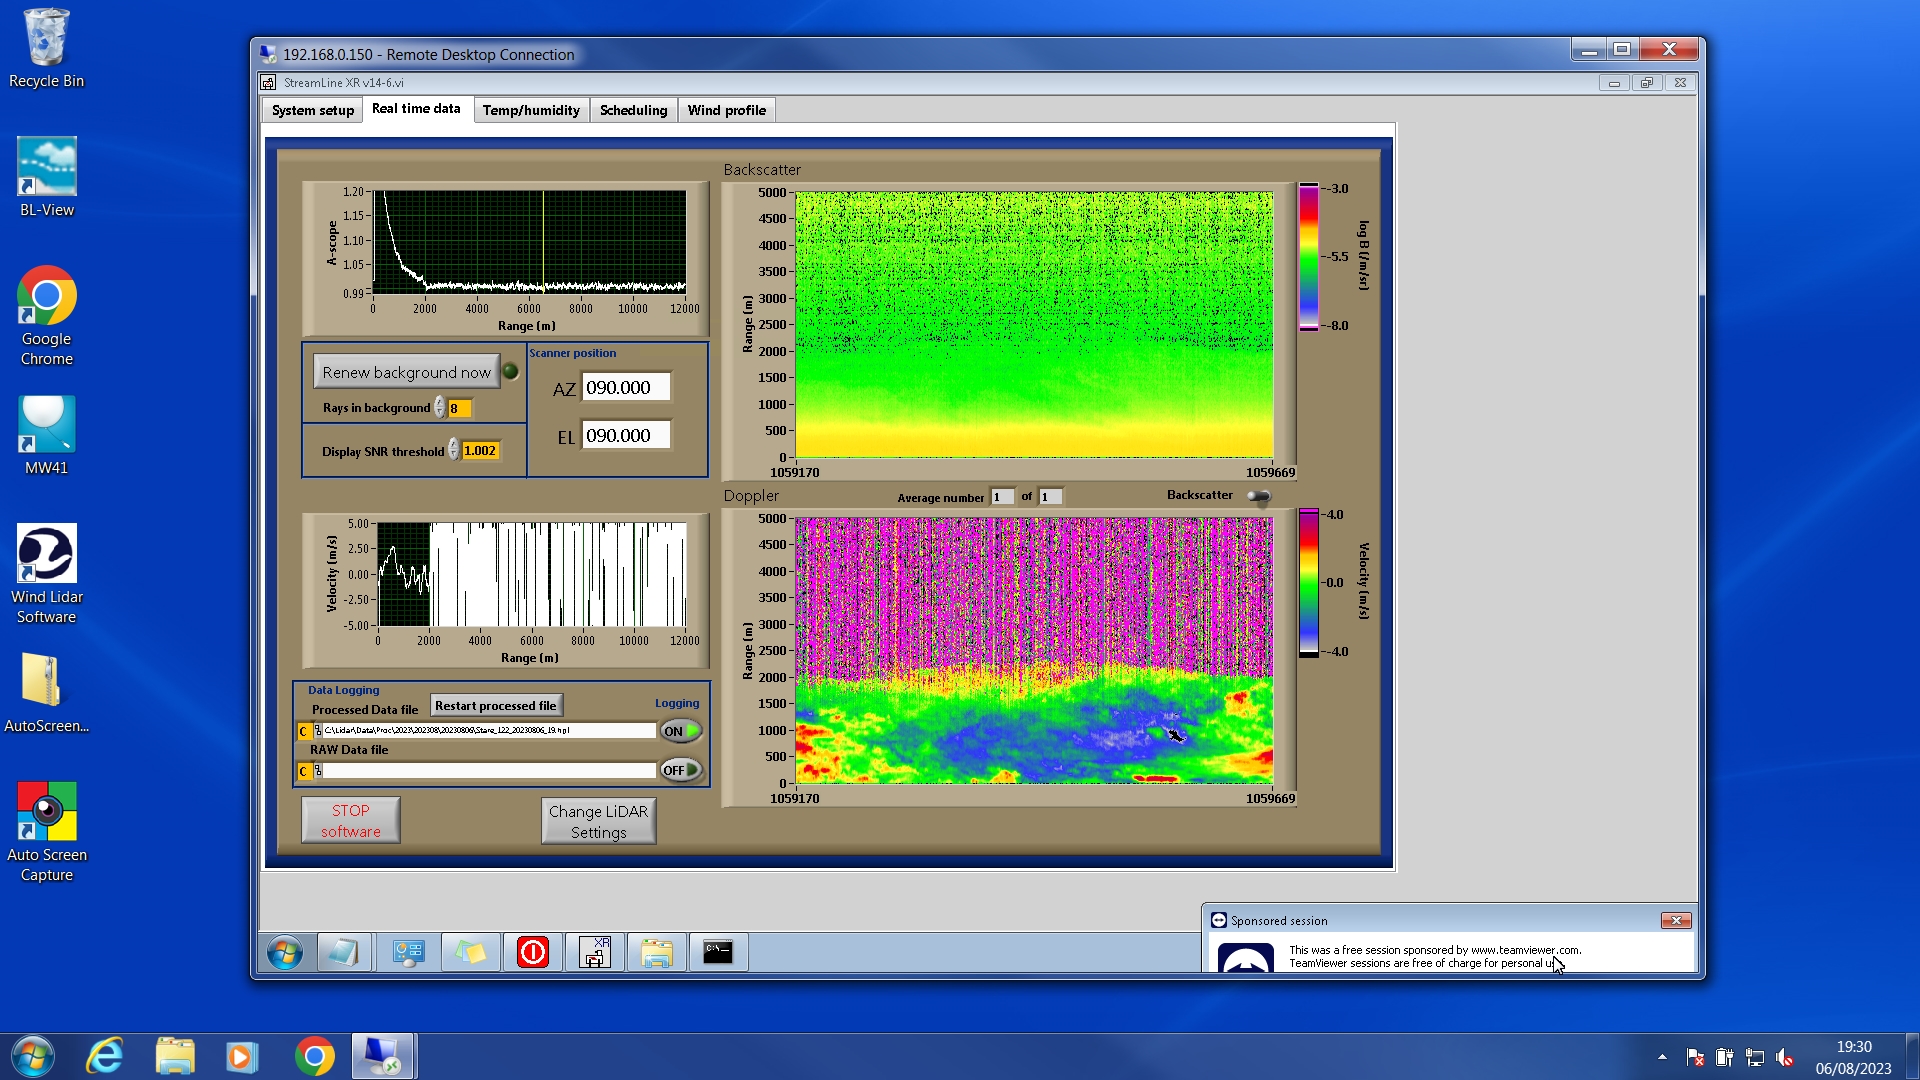Open processed data file path browse selector
This screenshot has width=1920, height=1080.
point(317,731)
